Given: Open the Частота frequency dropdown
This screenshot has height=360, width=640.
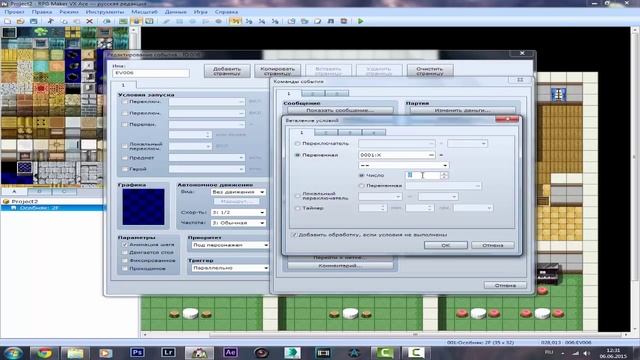Looking at the screenshot, I should tap(238, 223).
